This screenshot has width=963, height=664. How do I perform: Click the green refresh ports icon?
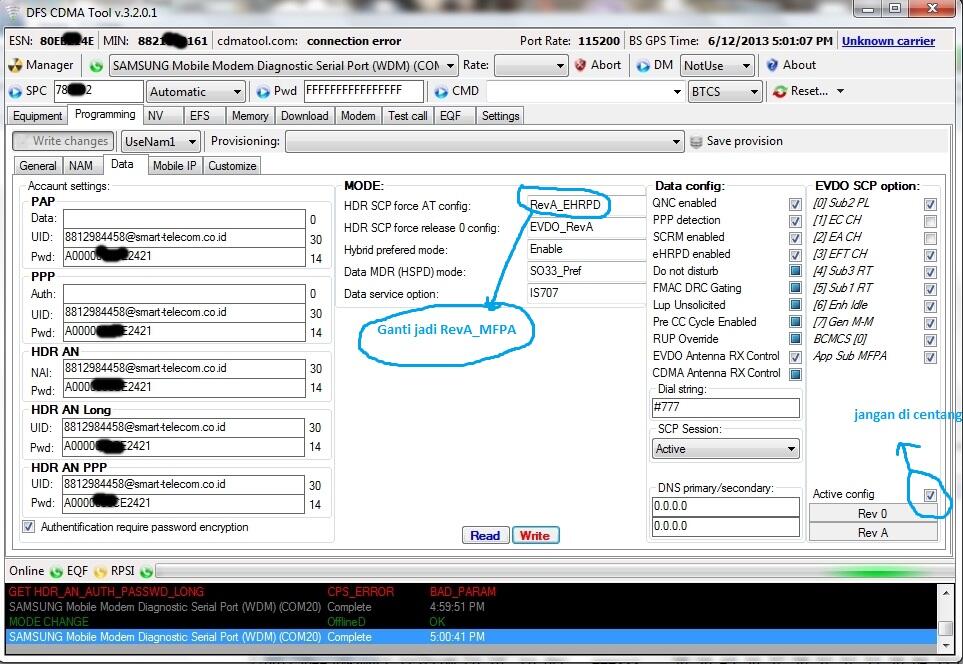pos(96,66)
